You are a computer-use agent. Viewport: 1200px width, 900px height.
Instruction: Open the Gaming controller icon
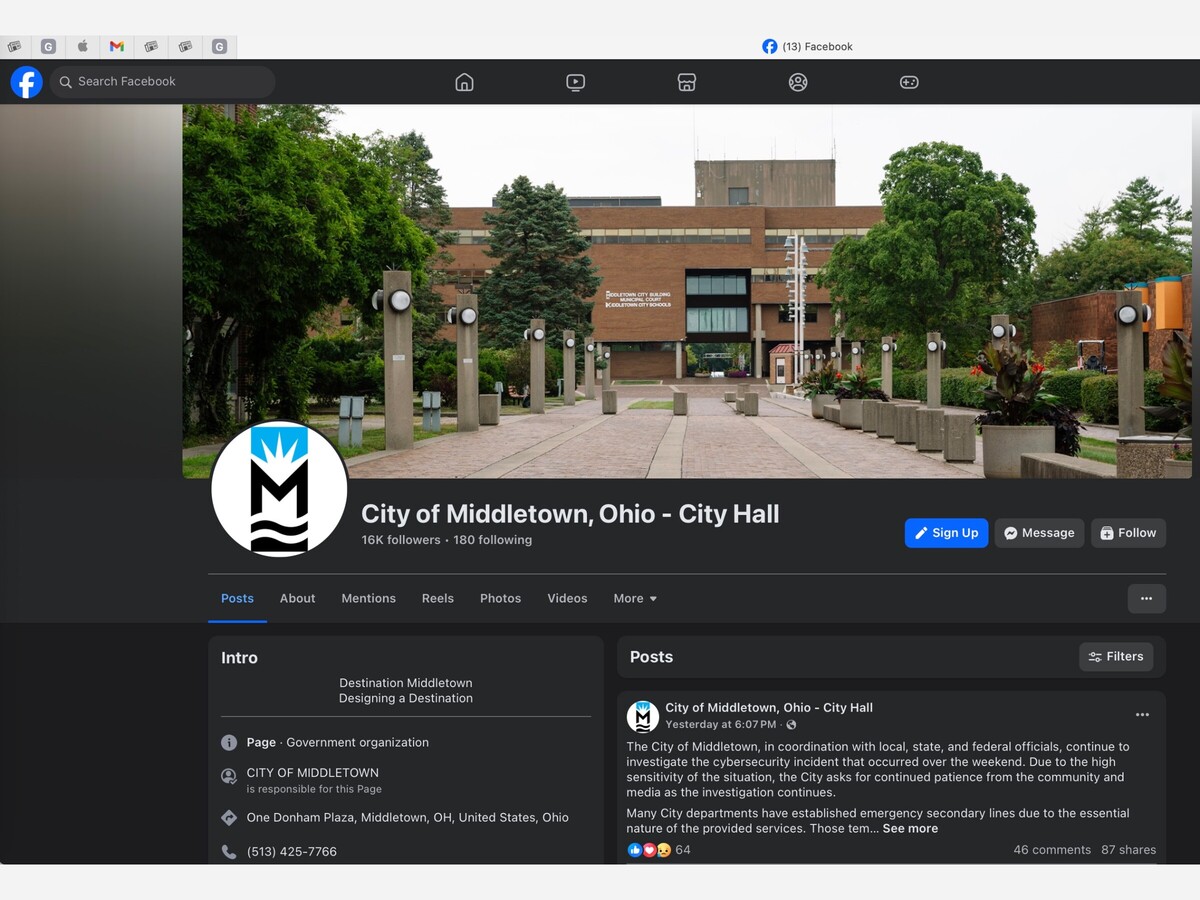point(908,82)
